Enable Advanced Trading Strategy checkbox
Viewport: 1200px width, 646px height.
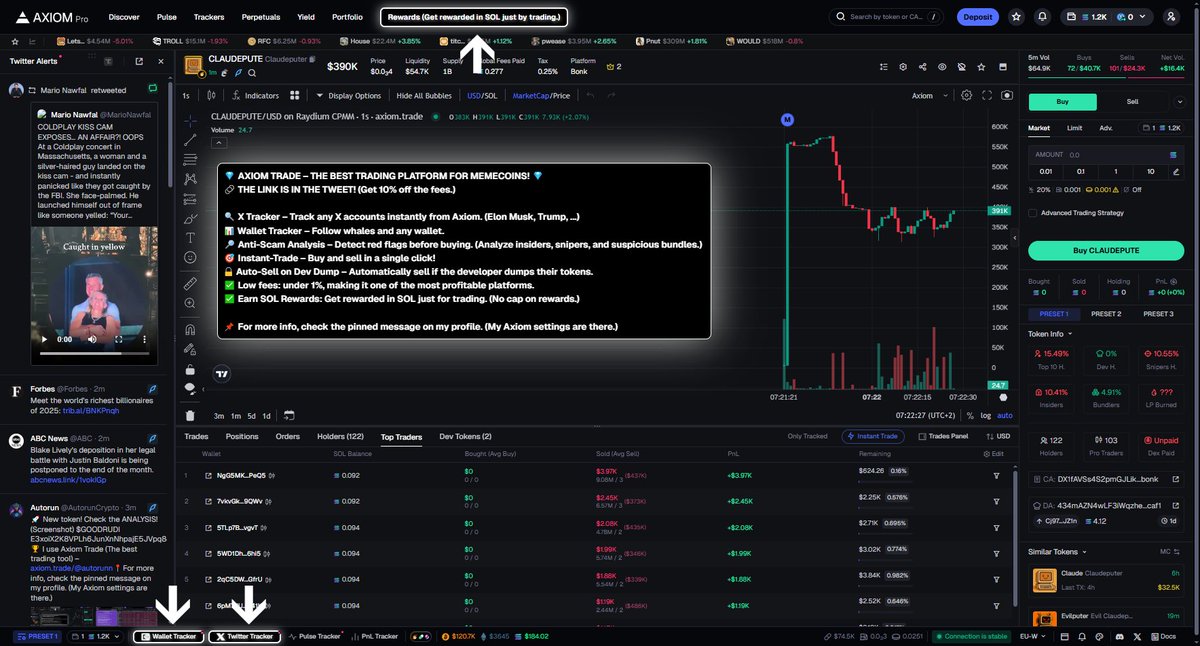1033,212
